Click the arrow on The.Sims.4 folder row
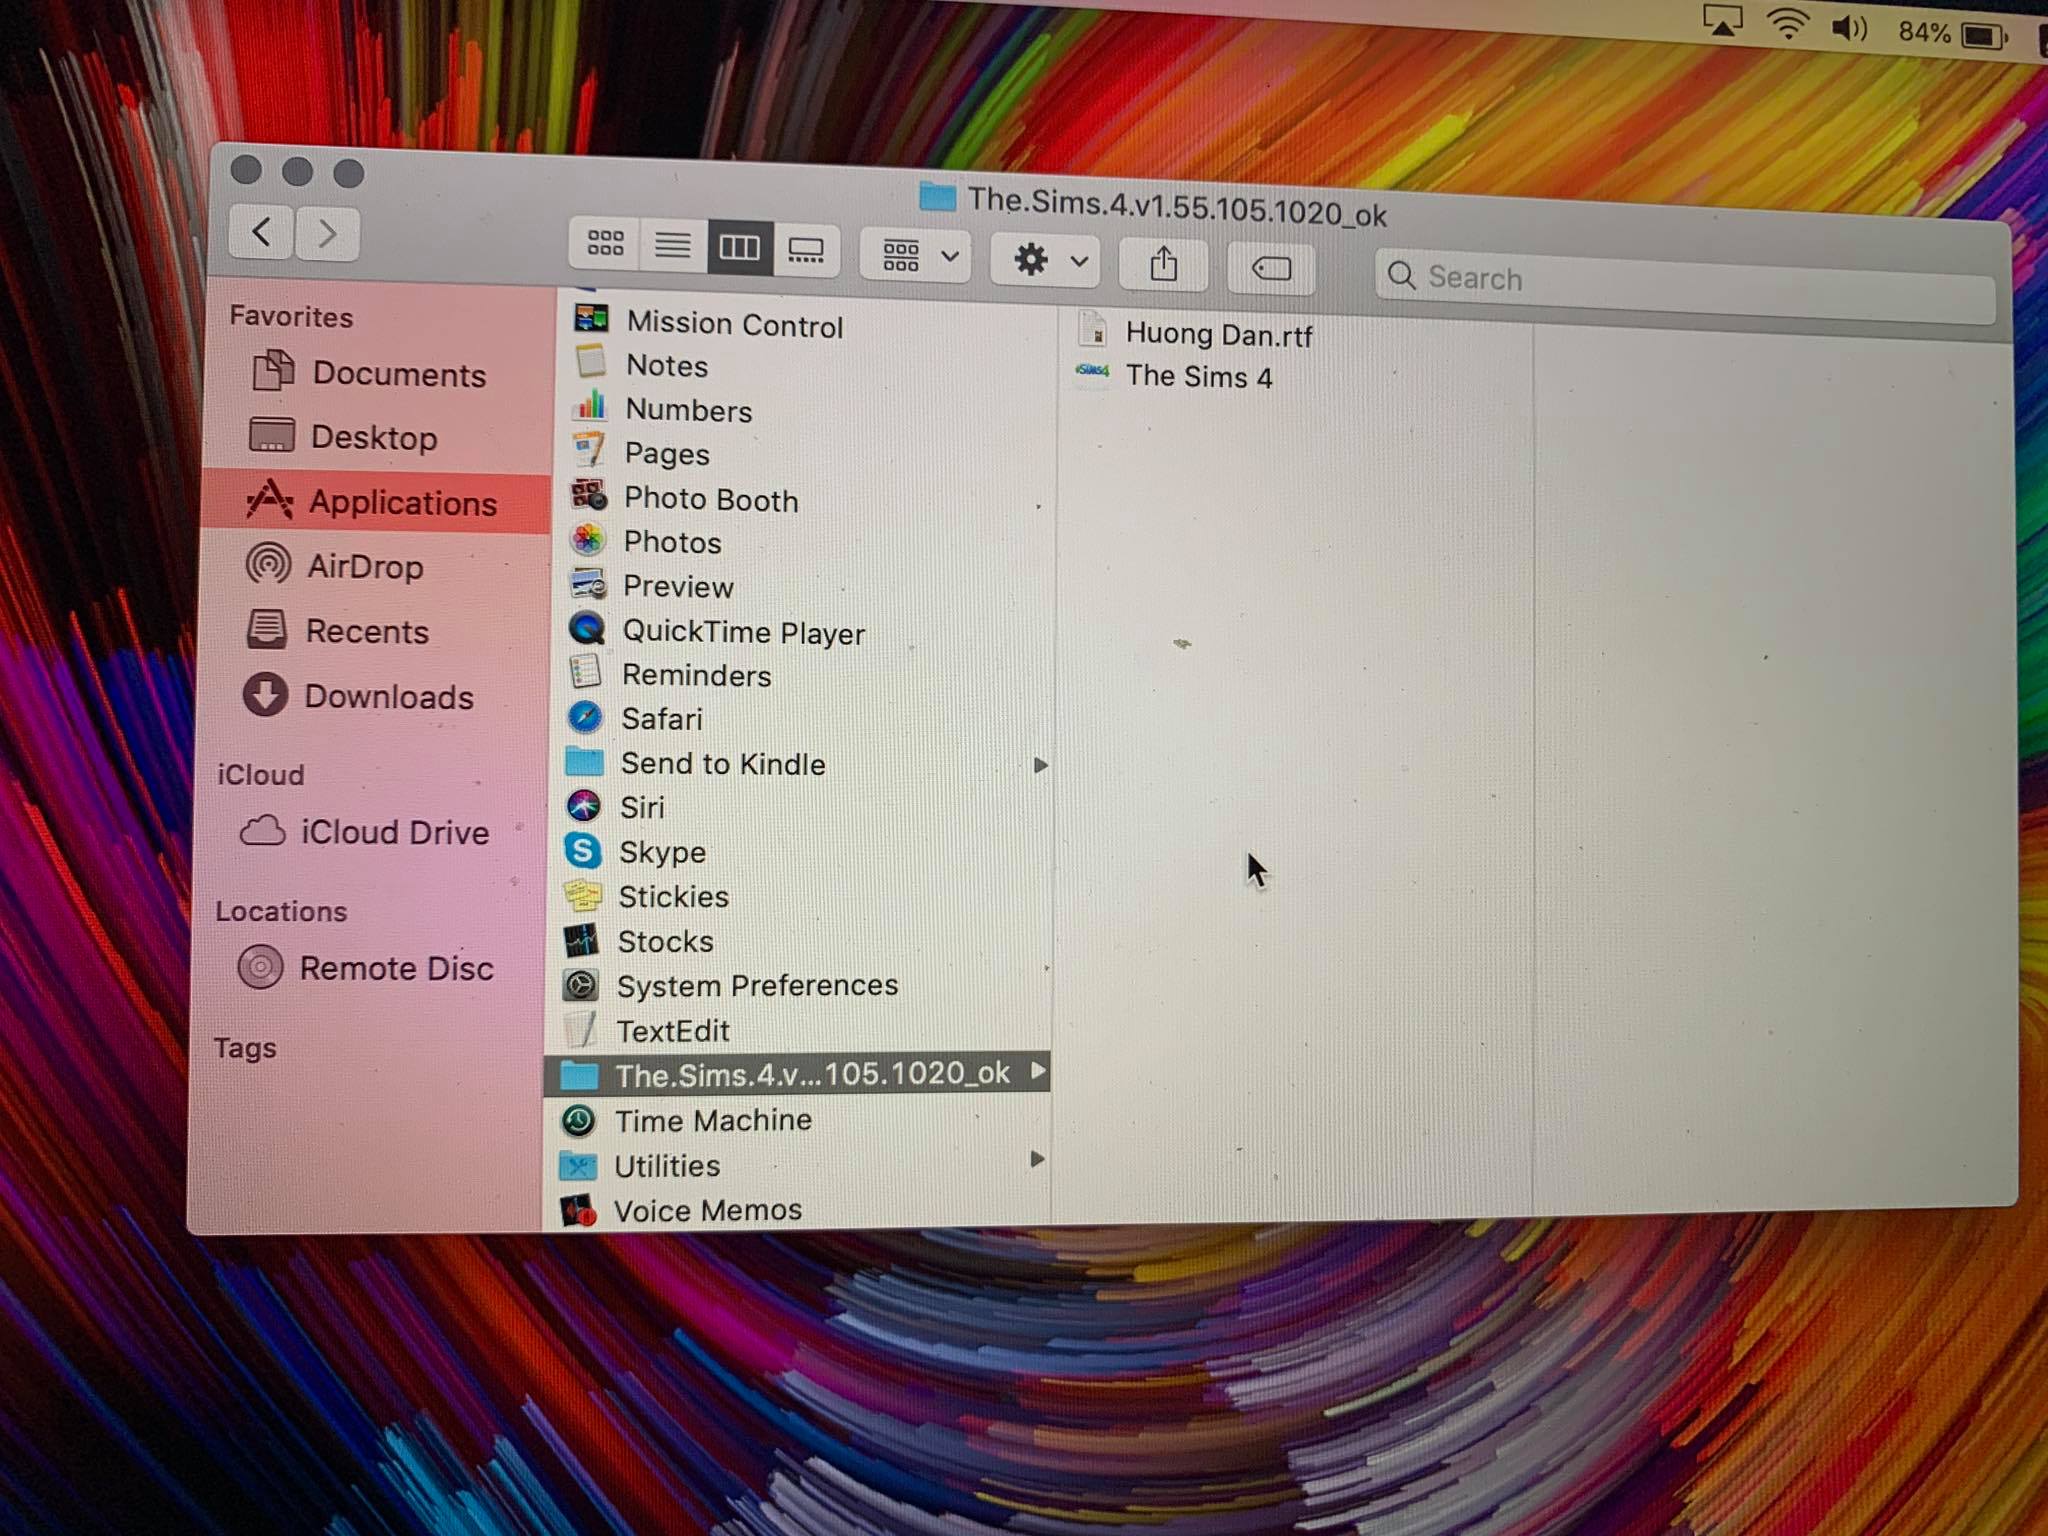 (1038, 1071)
